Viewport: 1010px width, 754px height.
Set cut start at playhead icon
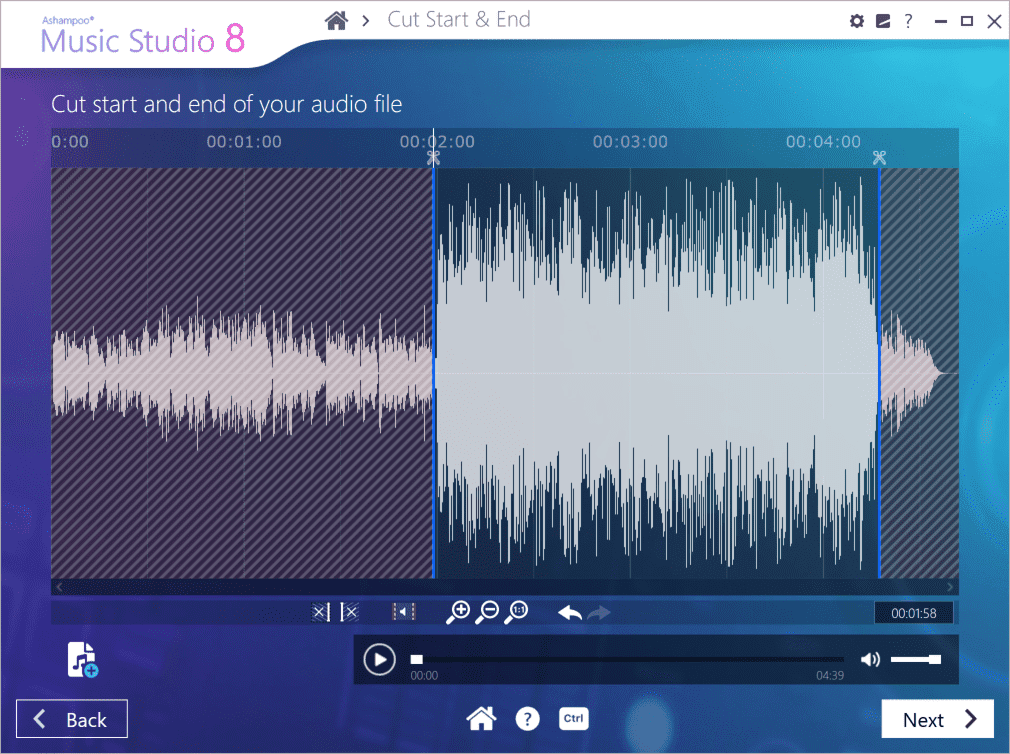pos(321,612)
